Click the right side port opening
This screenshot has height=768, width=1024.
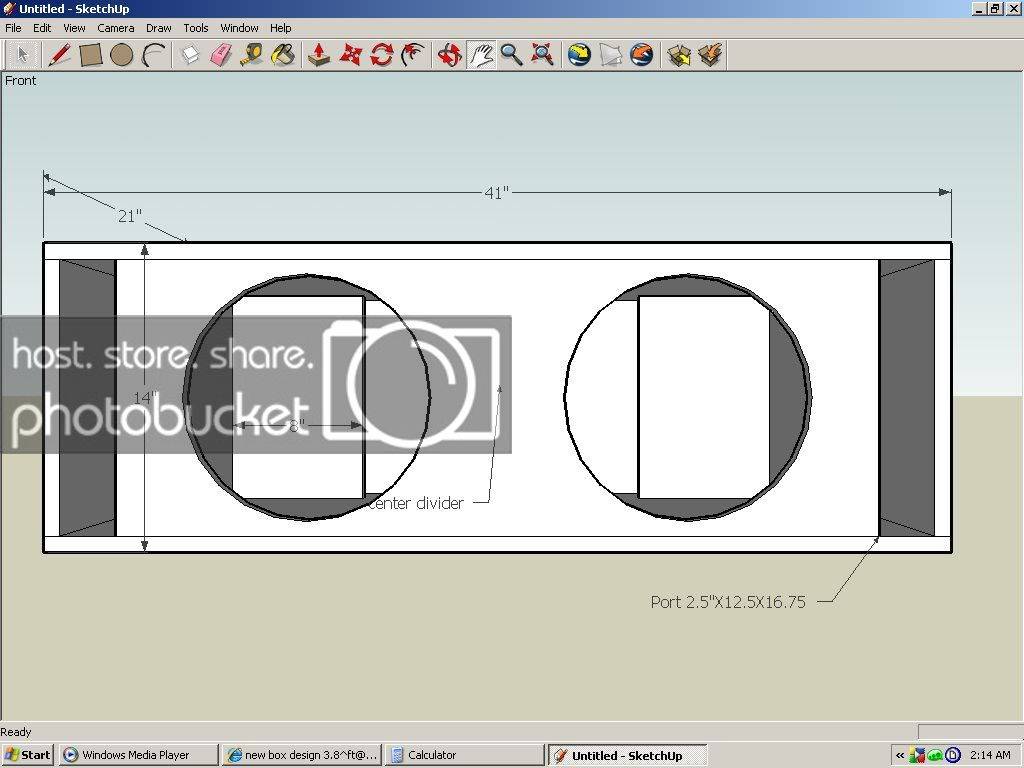[x=906, y=398]
